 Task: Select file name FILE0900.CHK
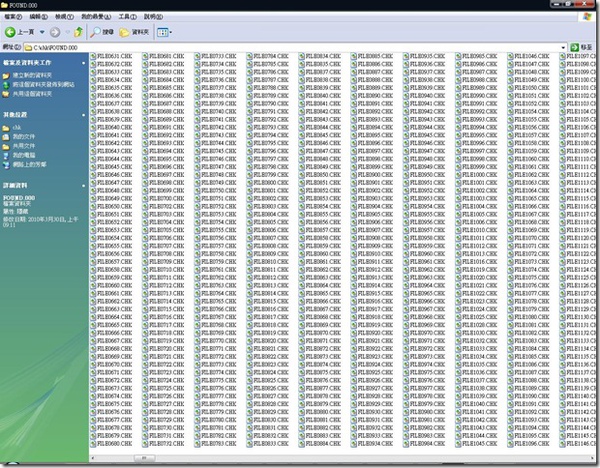pyautogui.click(x=375, y=175)
